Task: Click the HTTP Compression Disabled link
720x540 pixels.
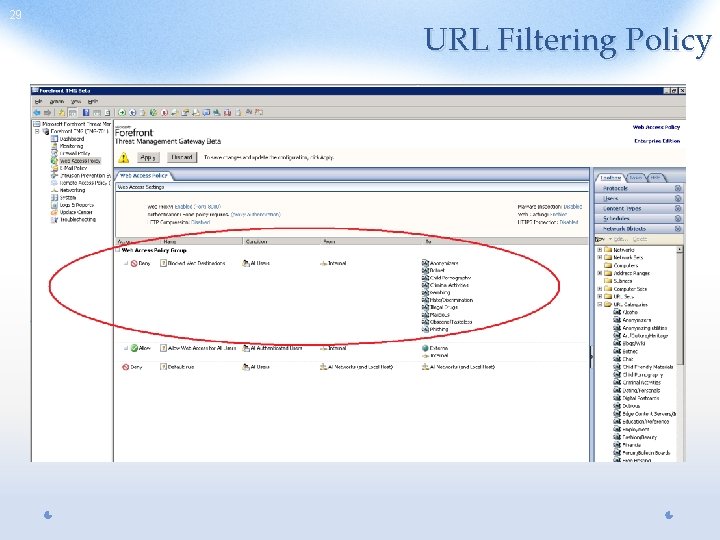Action: point(201,222)
